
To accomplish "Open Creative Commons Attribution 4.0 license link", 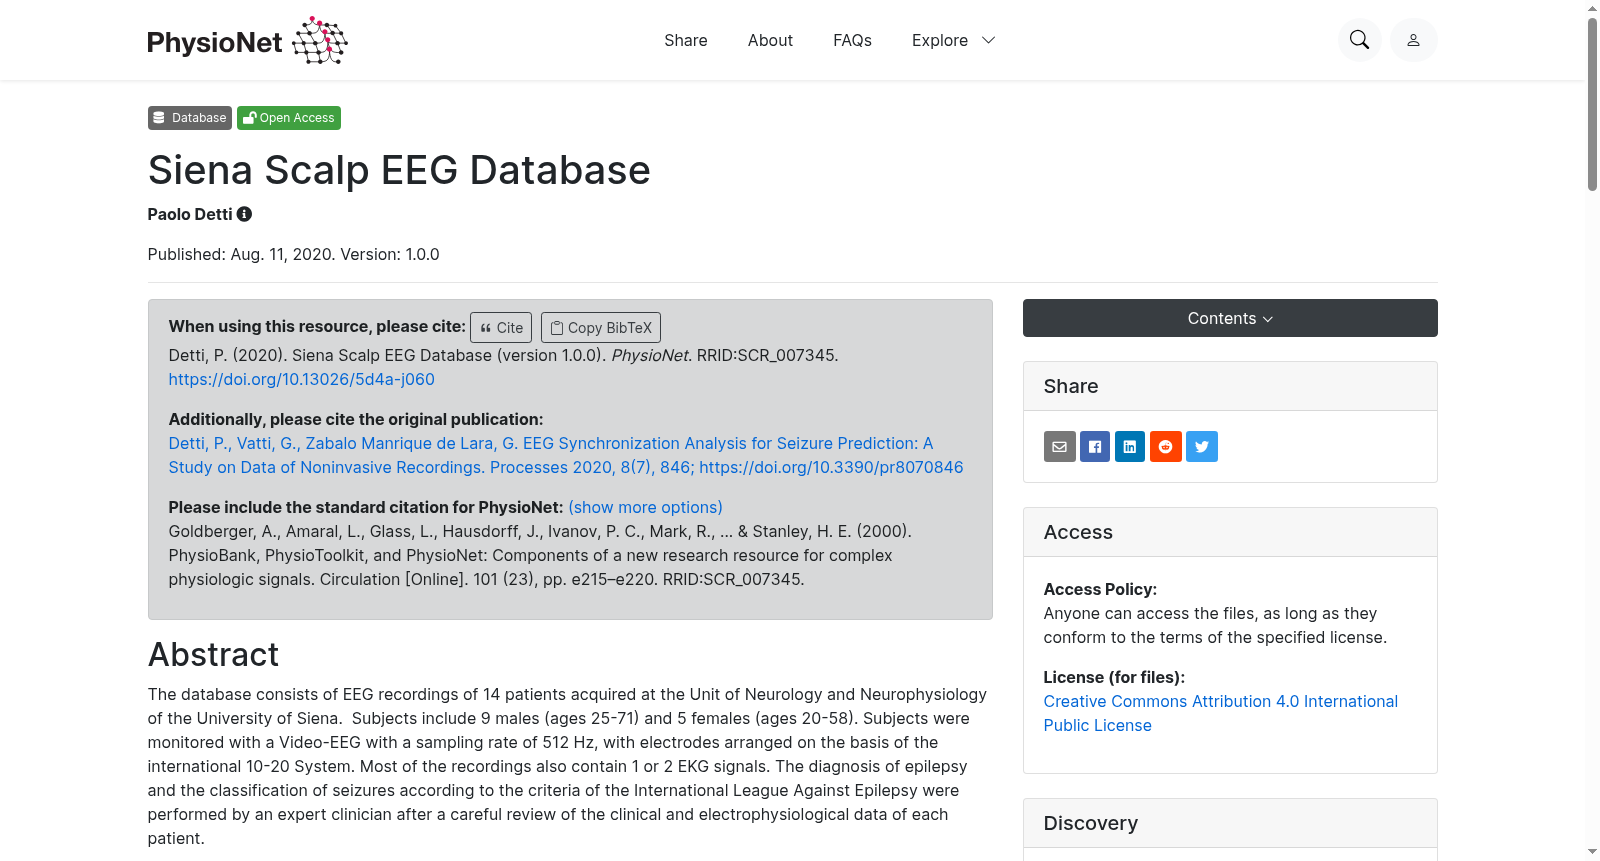I will tap(1221, 713).
